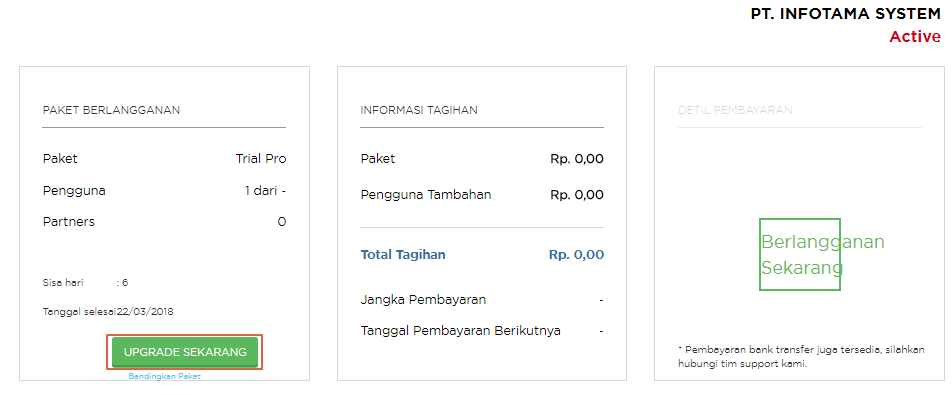
Task: Click the Pengguna Tambahan row label
Action: (x=426, y=195)
